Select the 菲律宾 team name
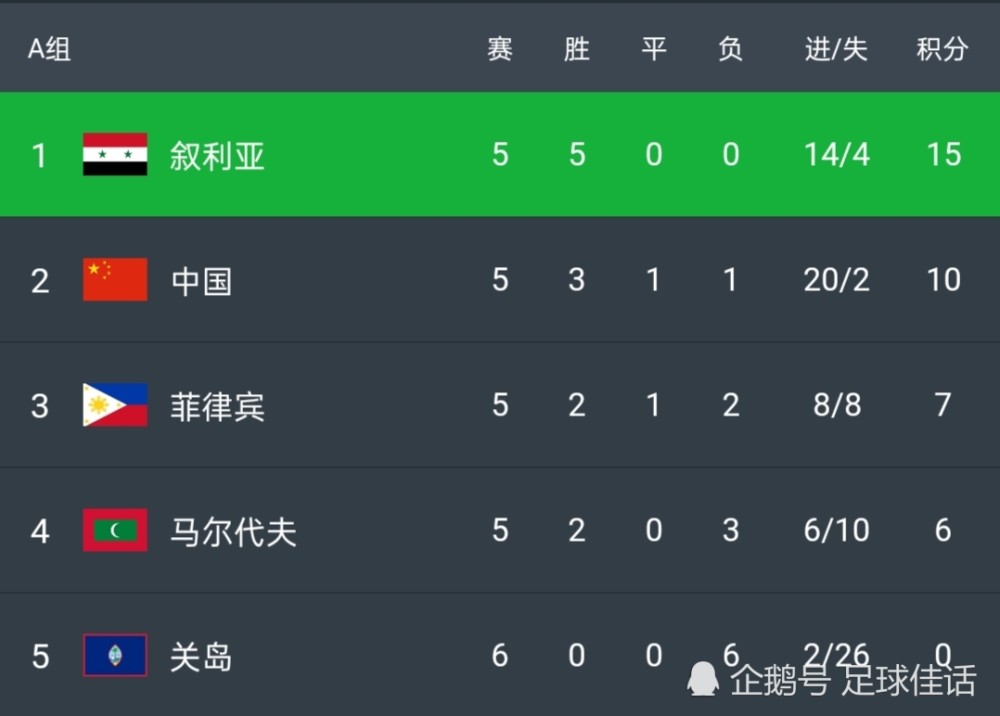The width and height of the screenshot is (1000, 716). pos(217,407)
